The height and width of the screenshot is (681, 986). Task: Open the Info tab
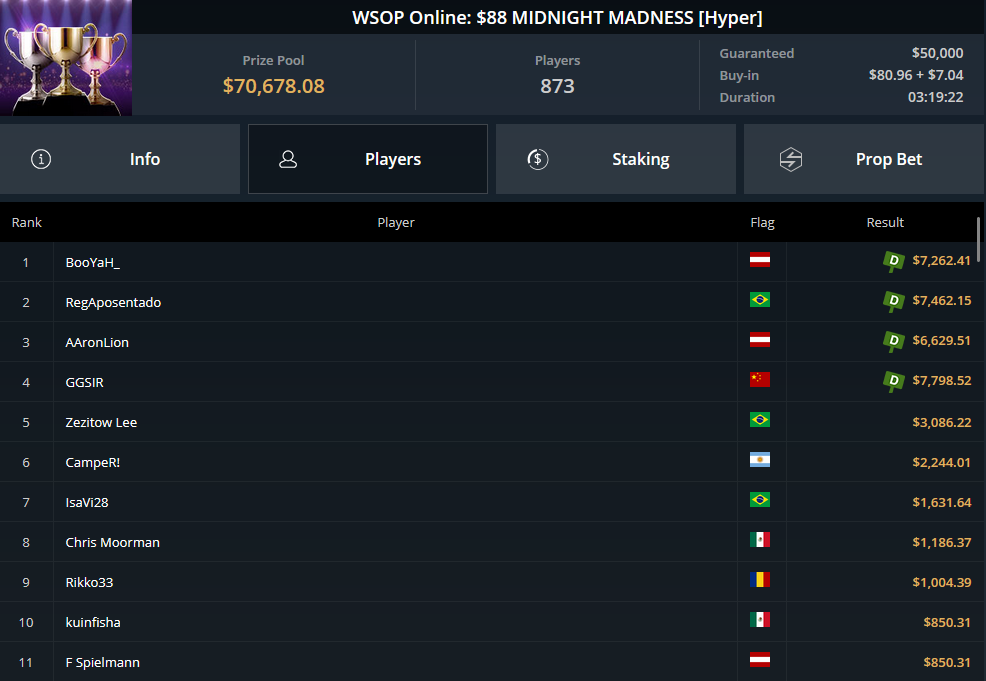click(x=120, y=159)
